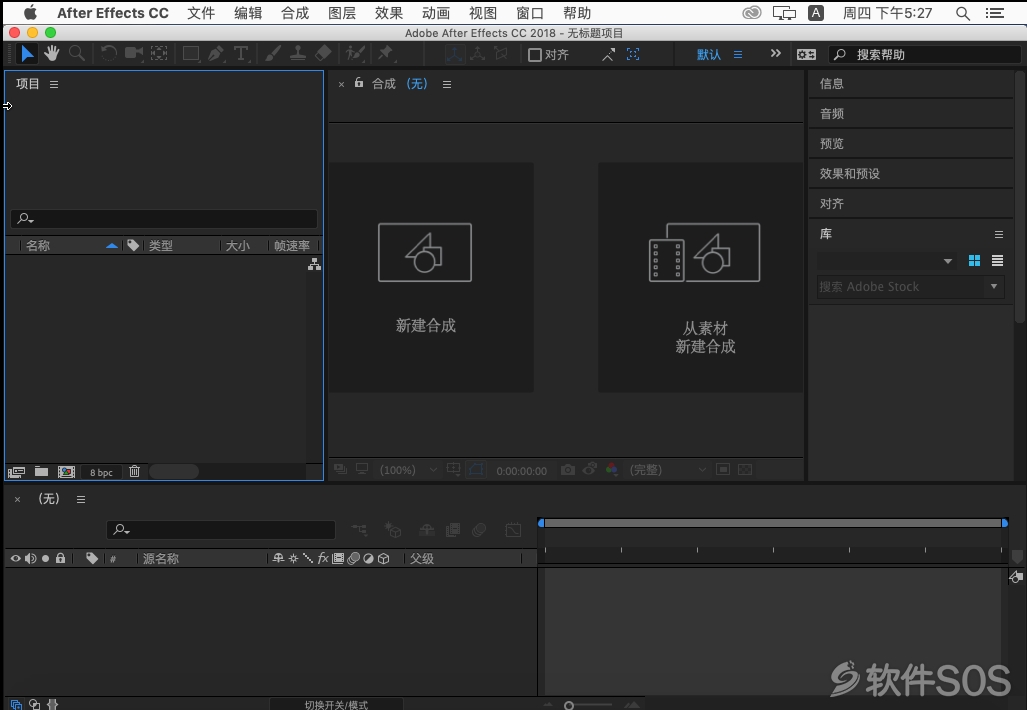Open the (100%) magnification dropdown
This screenshot has height=710, width=1027.
coord(408,470)
